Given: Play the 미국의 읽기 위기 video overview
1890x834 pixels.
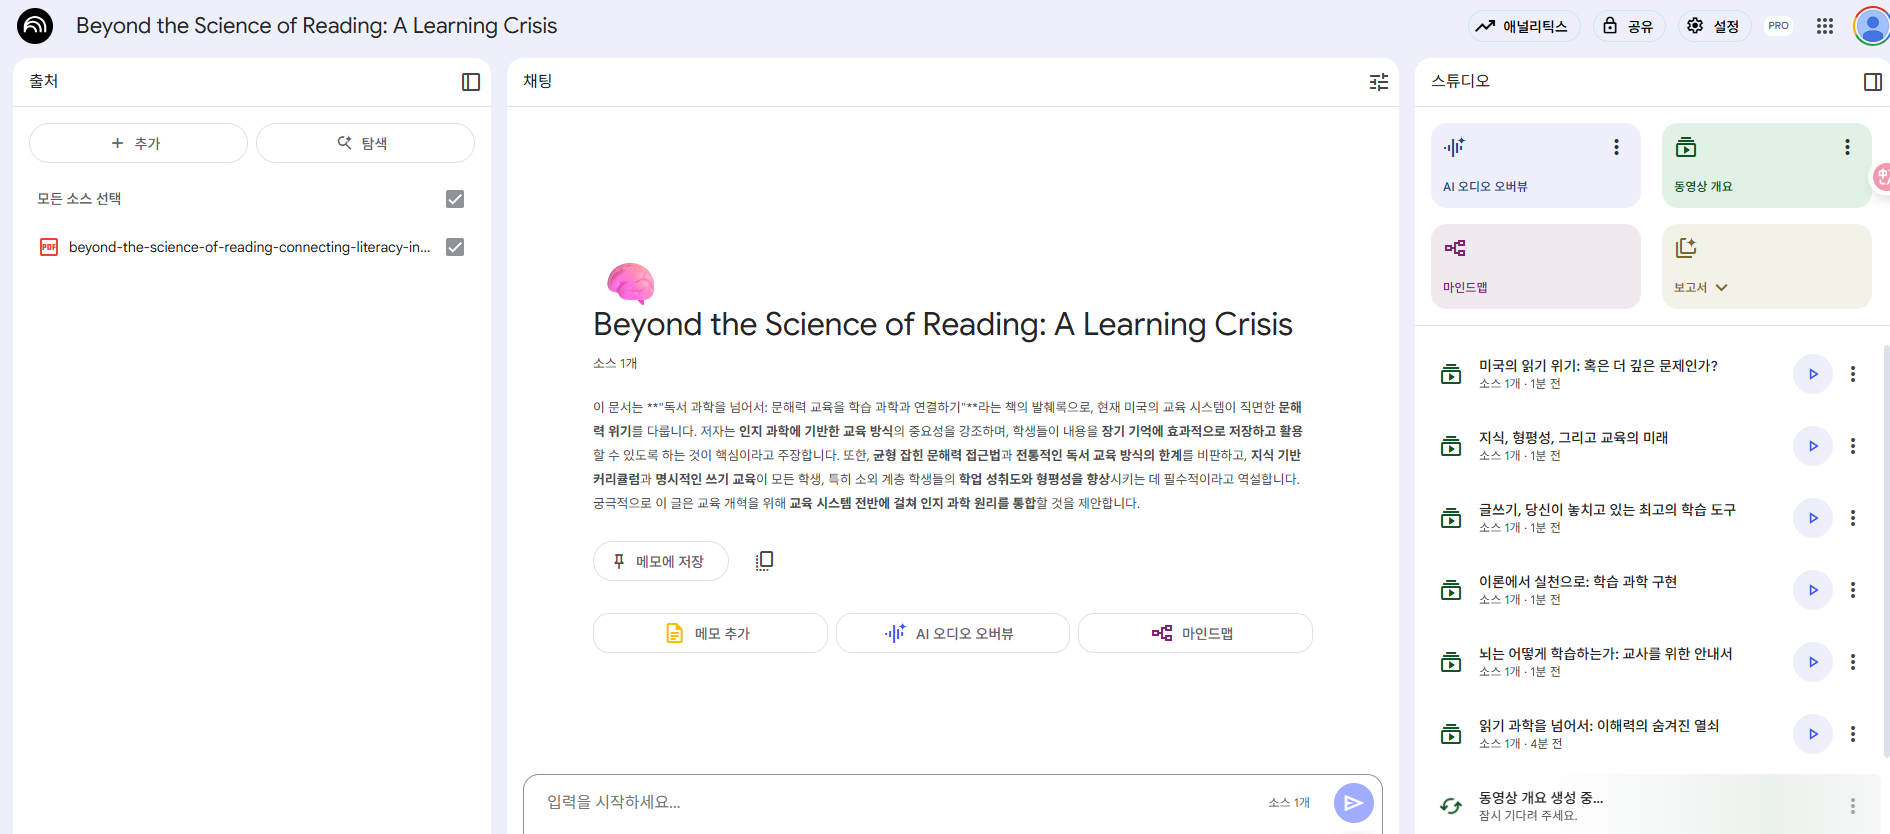Looking at the screenshot, I should pos(1813,374).
